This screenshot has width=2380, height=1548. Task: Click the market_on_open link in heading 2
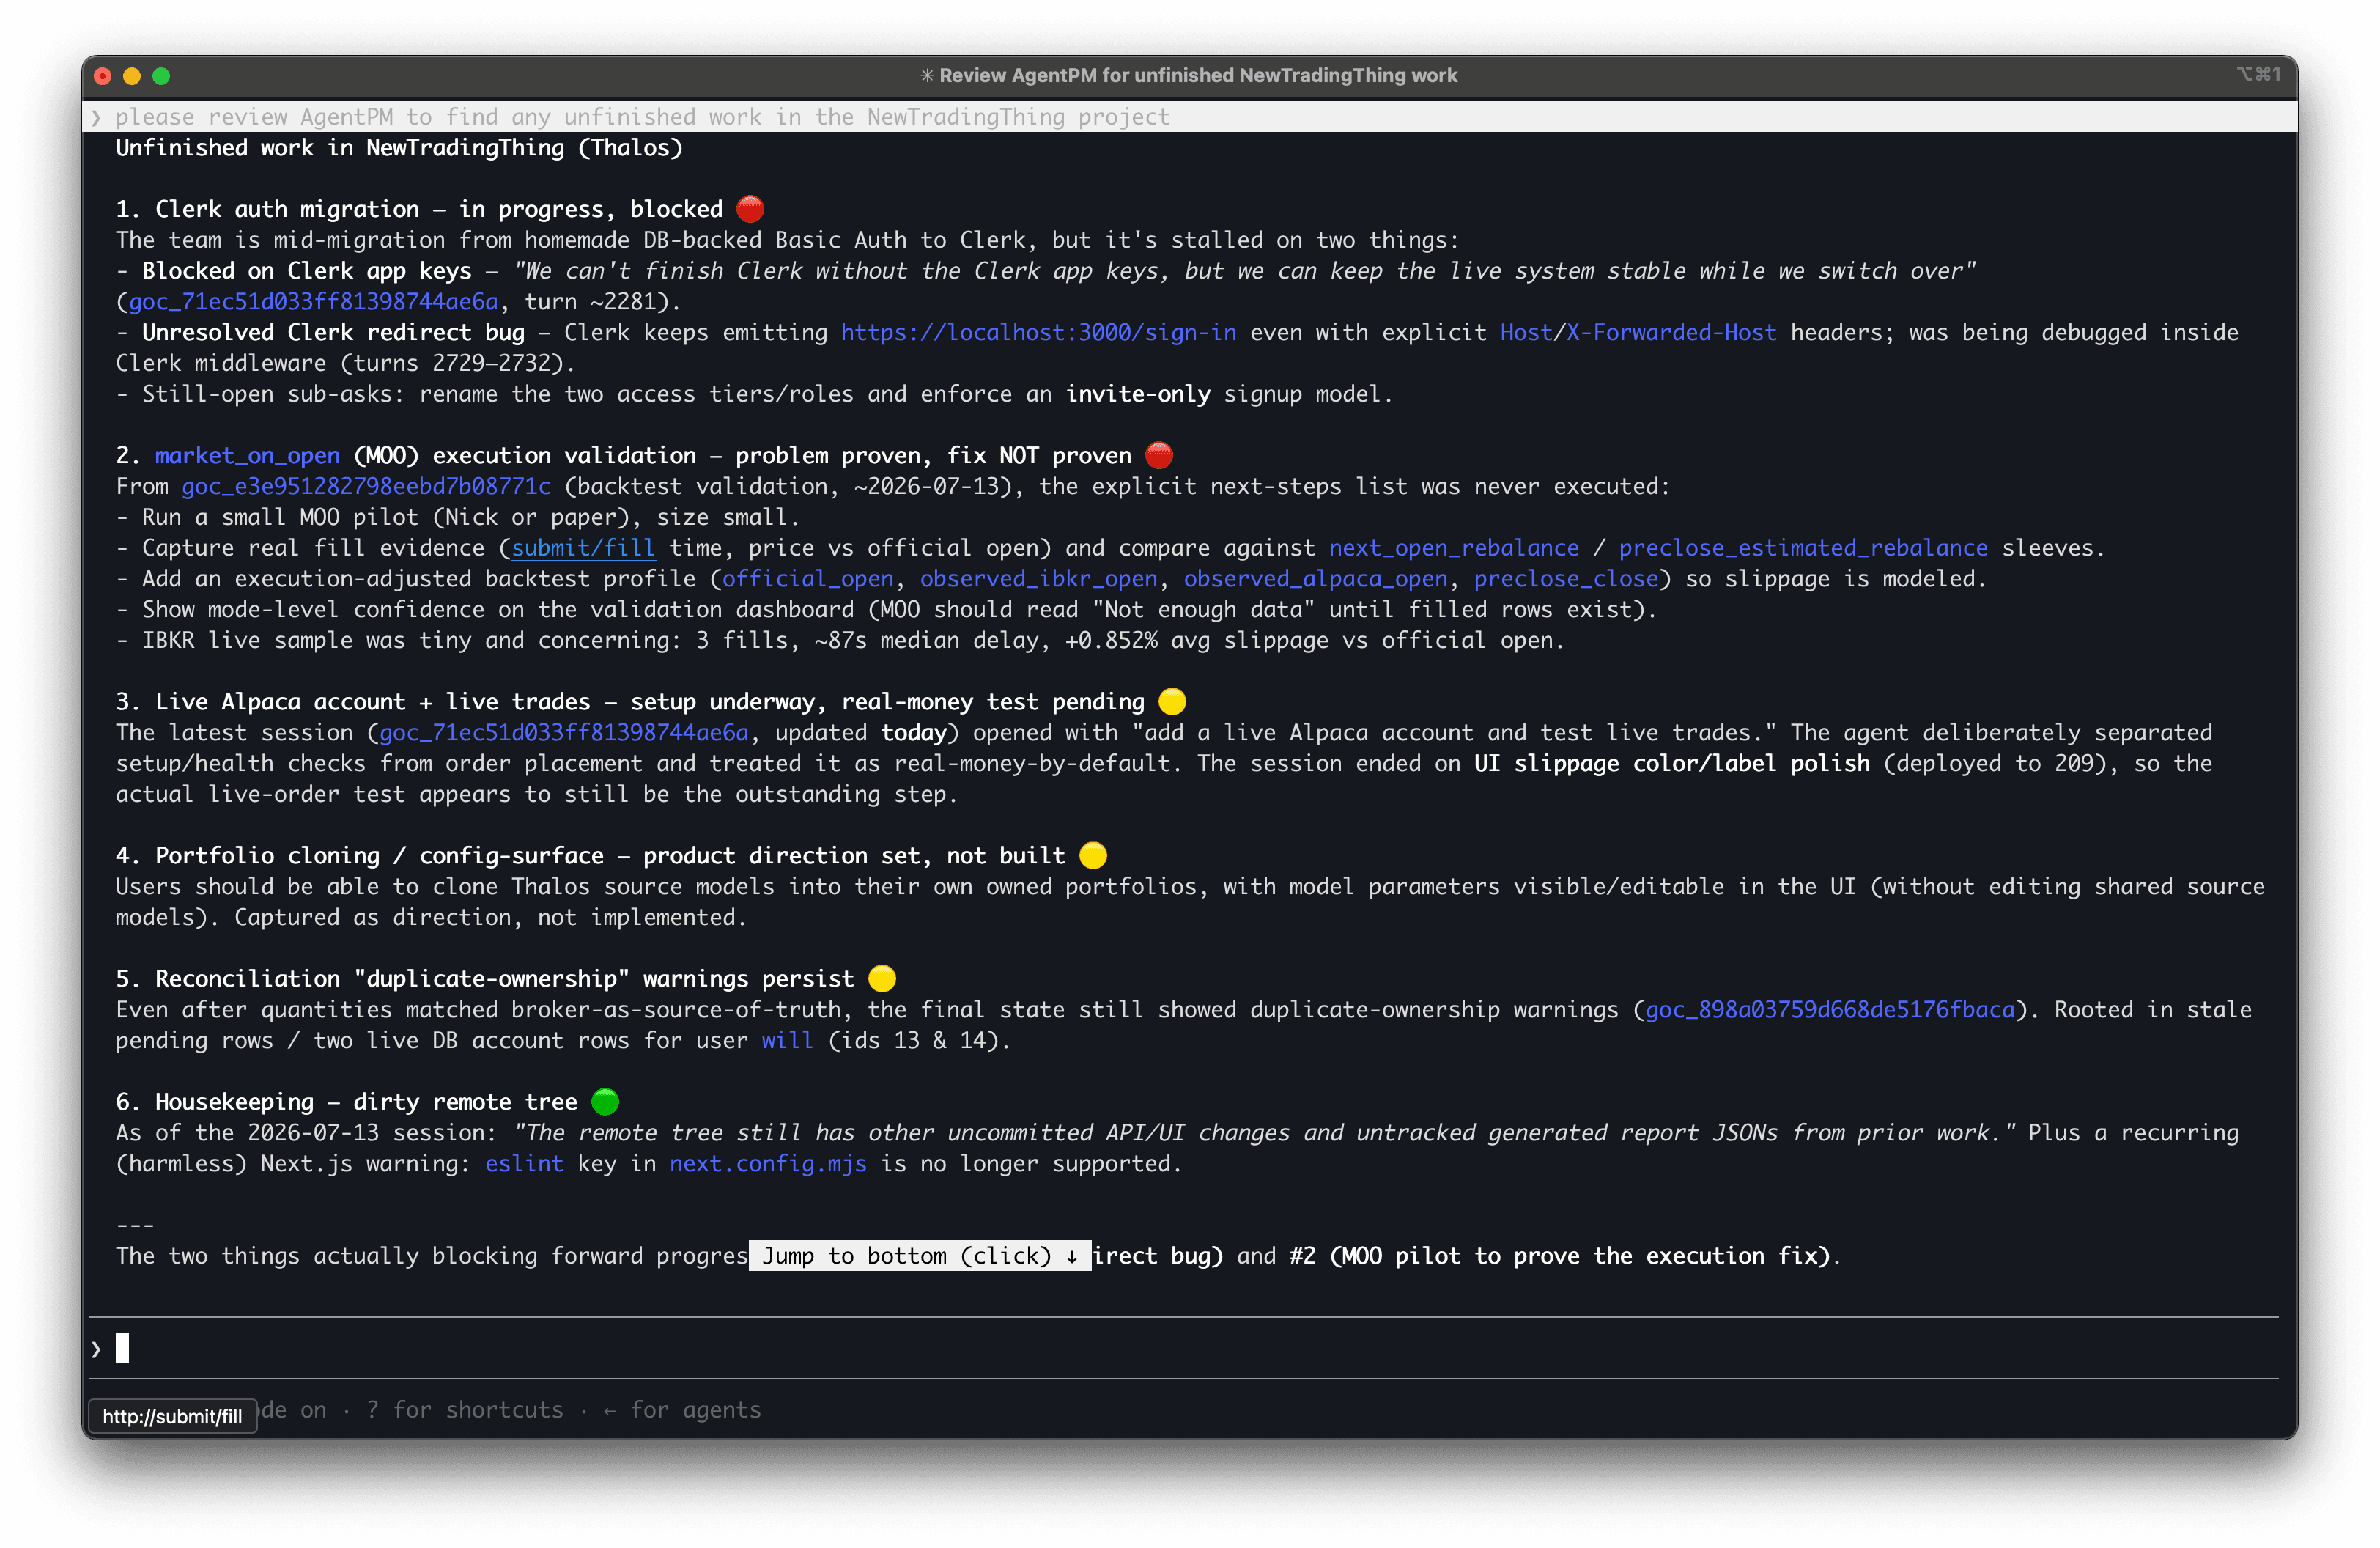pyautogui.click(x=247, y=456)
